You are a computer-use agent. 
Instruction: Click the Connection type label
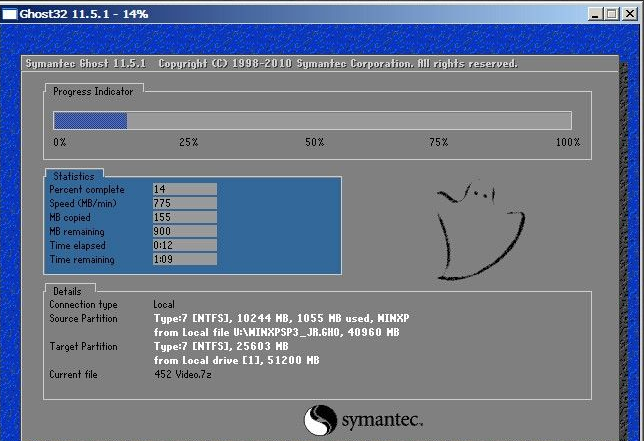click(x=83, y=305)
